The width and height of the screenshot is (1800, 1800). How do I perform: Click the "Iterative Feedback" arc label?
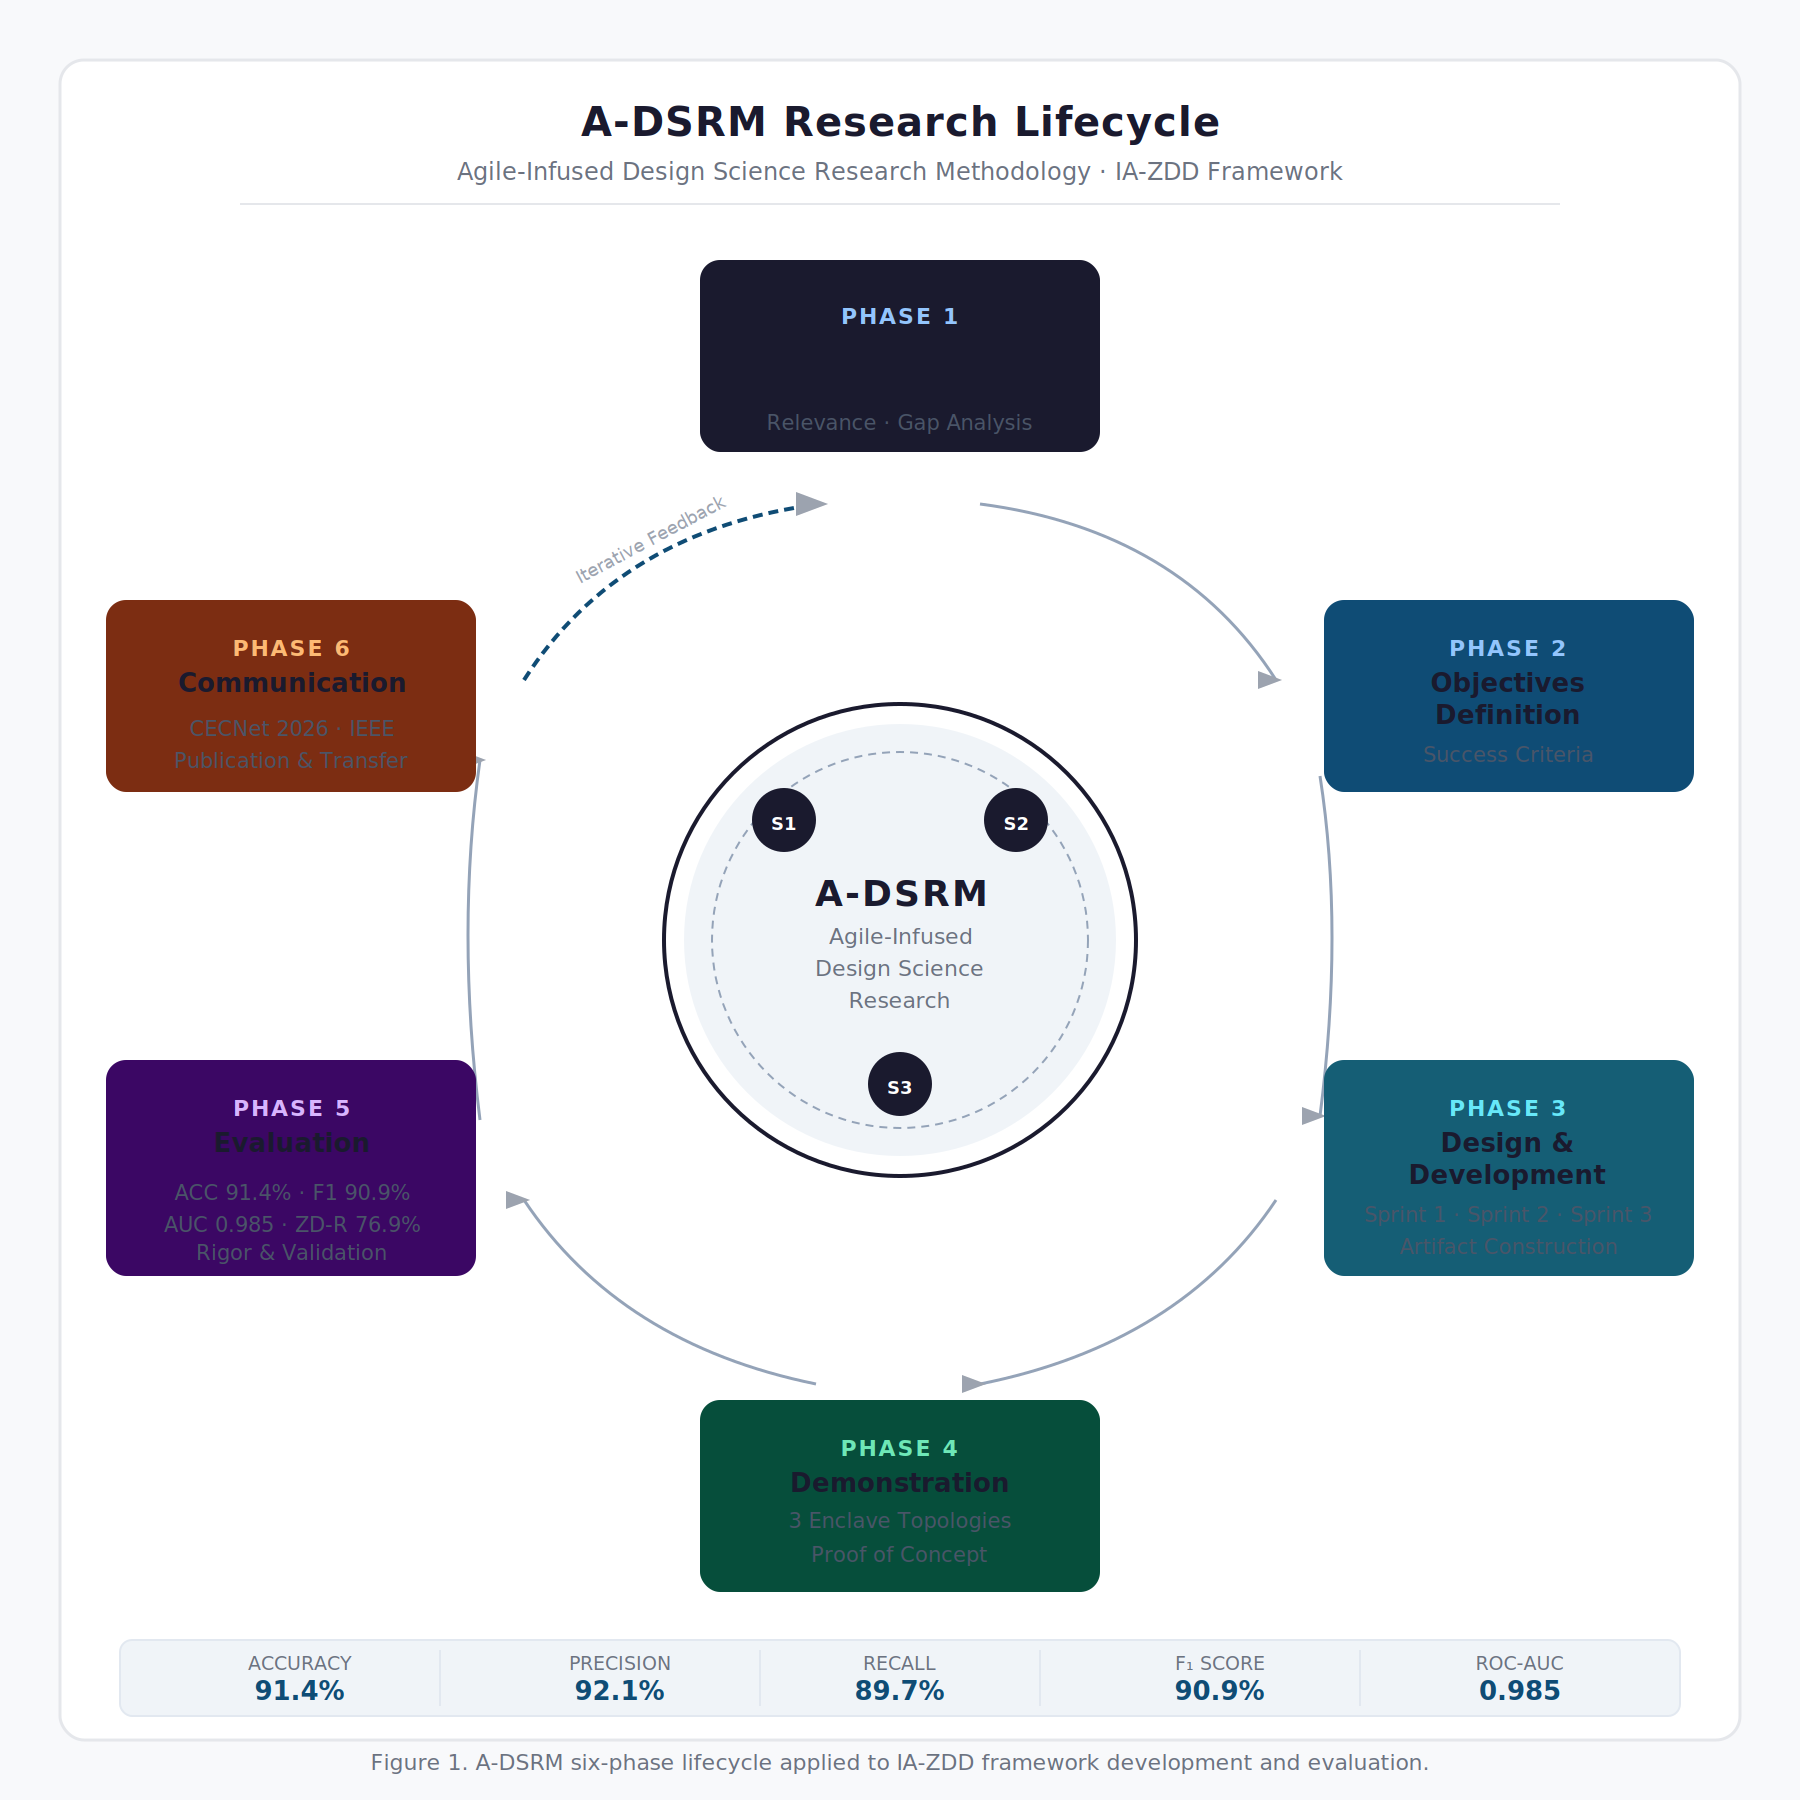651,539
